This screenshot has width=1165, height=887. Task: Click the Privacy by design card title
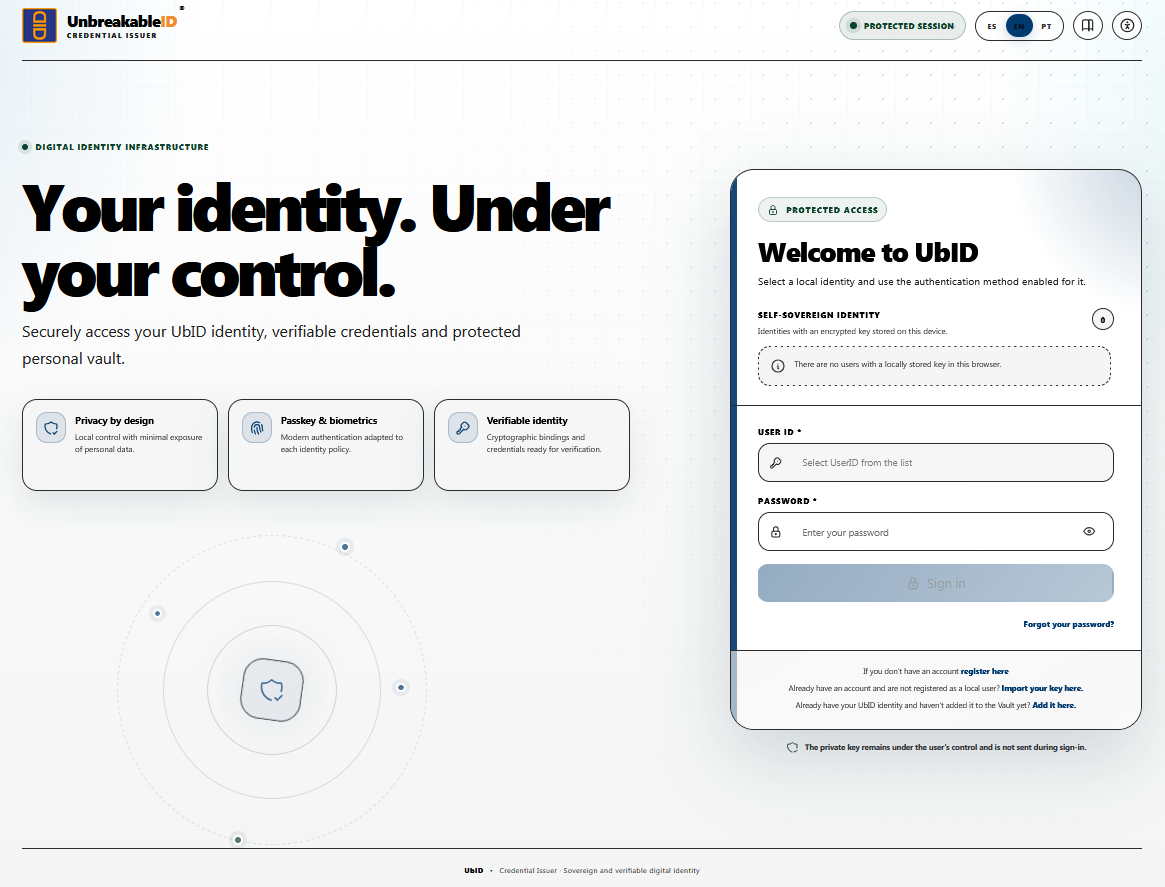coord(114,420)
